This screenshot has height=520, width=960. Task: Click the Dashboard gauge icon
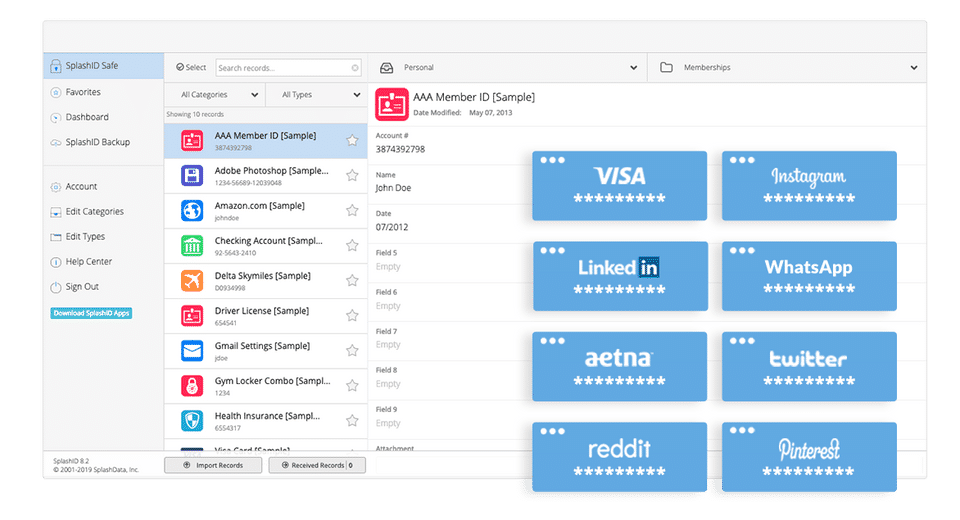pyautogui.click(x=56, y=118)
